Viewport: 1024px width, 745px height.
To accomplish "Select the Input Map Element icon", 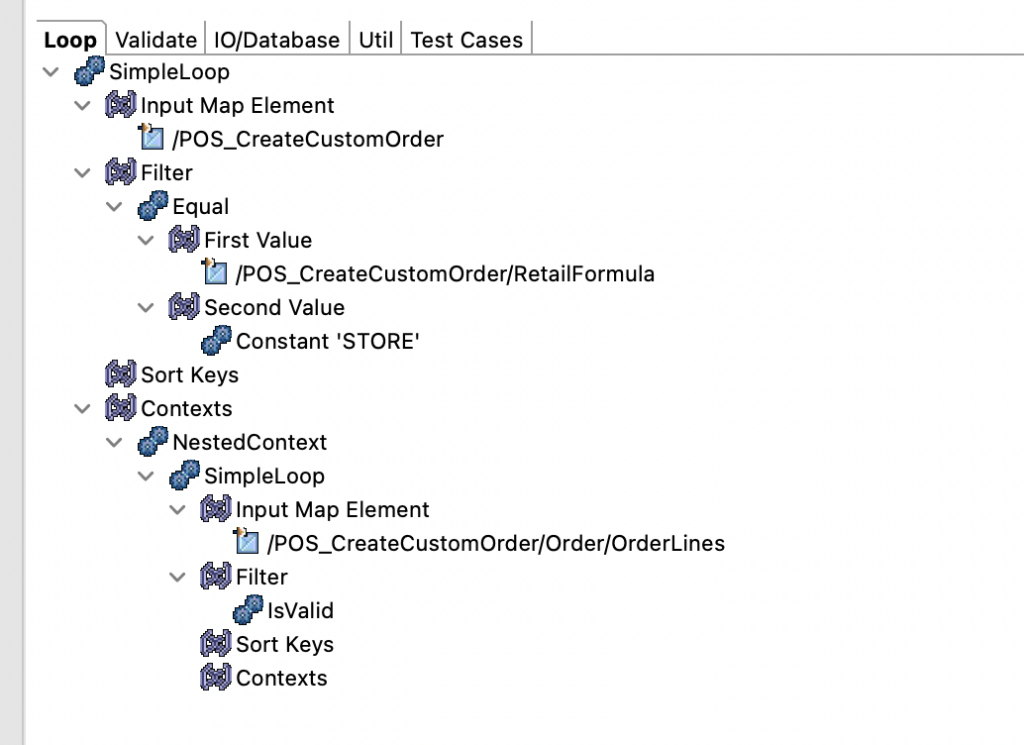I will 119,105.
